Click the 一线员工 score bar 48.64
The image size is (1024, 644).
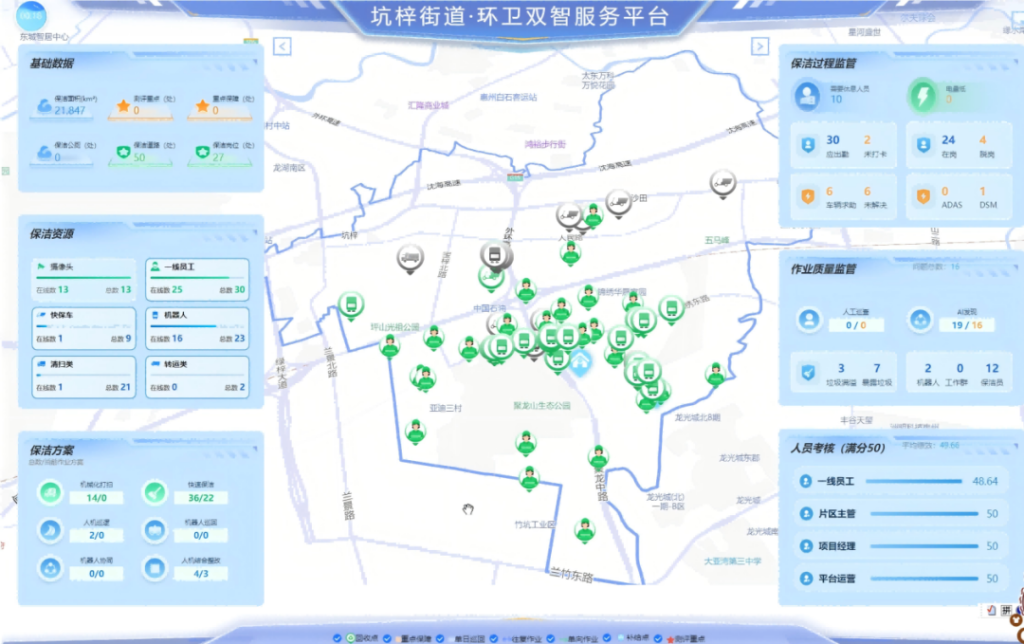click(x=910, y=481)
